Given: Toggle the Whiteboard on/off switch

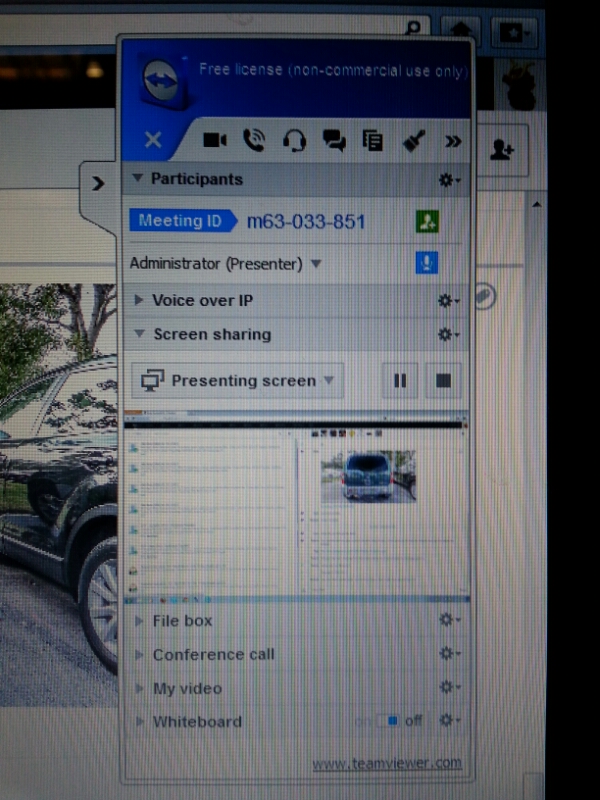Looking at the screenshot, I should click(x=386, y=721).
